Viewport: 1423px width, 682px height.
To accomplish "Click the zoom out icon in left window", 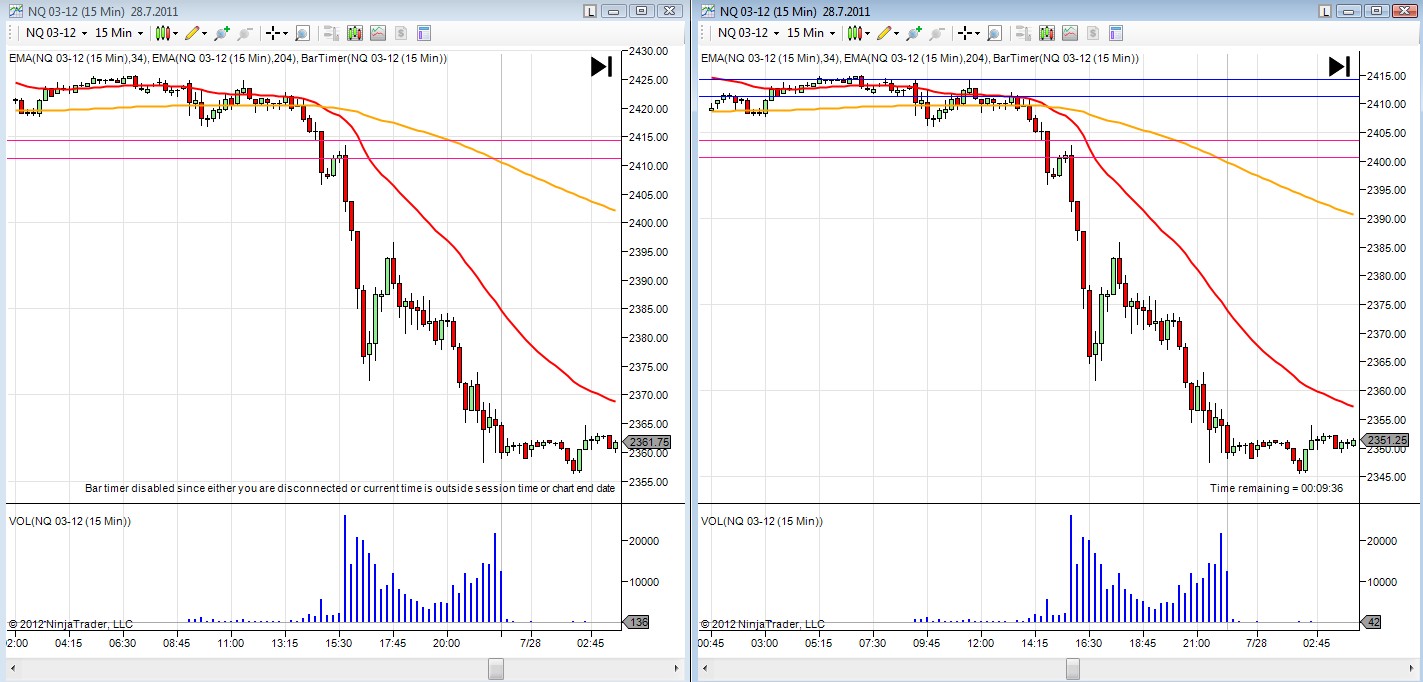I will [x=246, y=33].
